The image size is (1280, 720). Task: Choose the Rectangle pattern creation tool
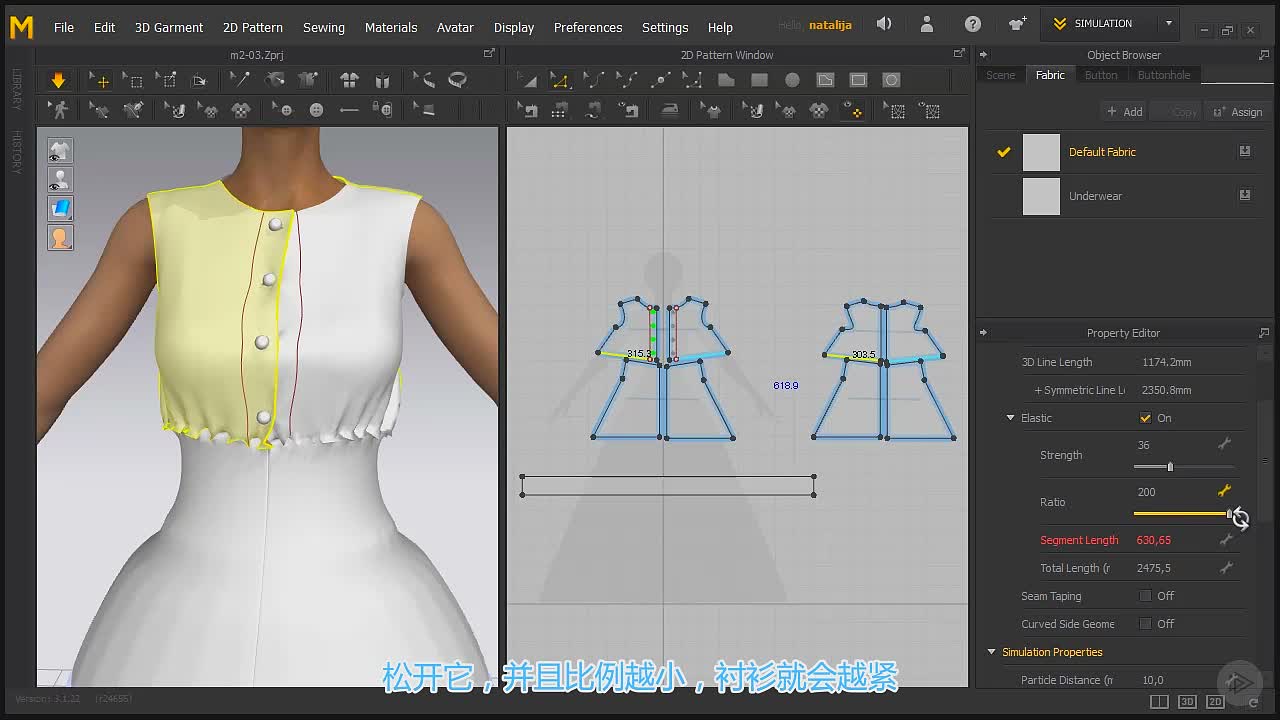tap(759, 80)
